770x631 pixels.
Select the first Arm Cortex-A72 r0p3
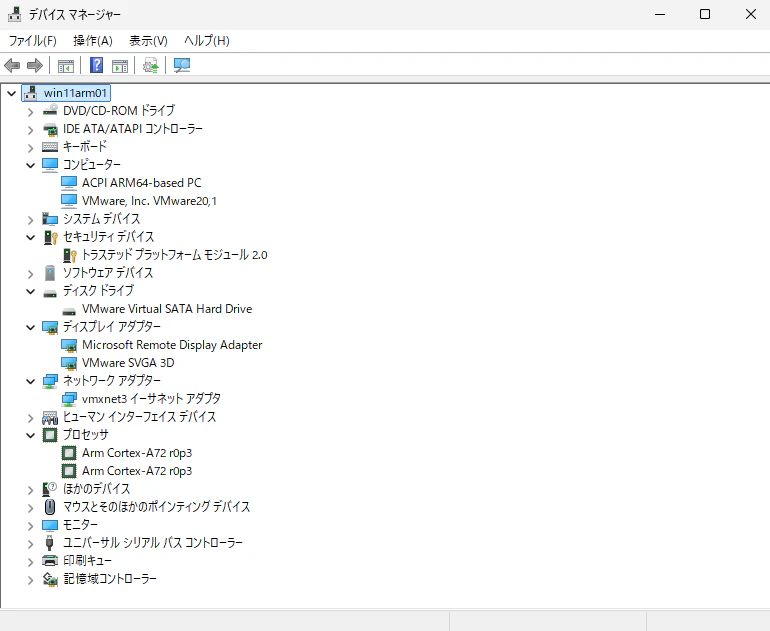pos(137,453)
